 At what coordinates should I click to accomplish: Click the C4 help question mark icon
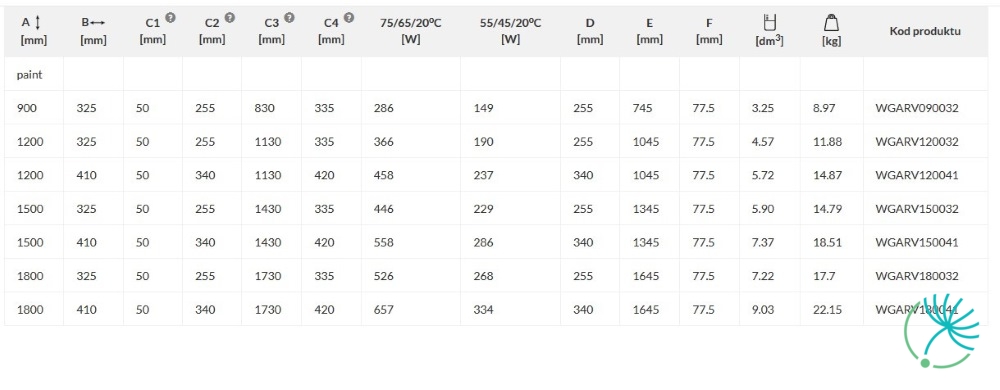pos(348,17)
